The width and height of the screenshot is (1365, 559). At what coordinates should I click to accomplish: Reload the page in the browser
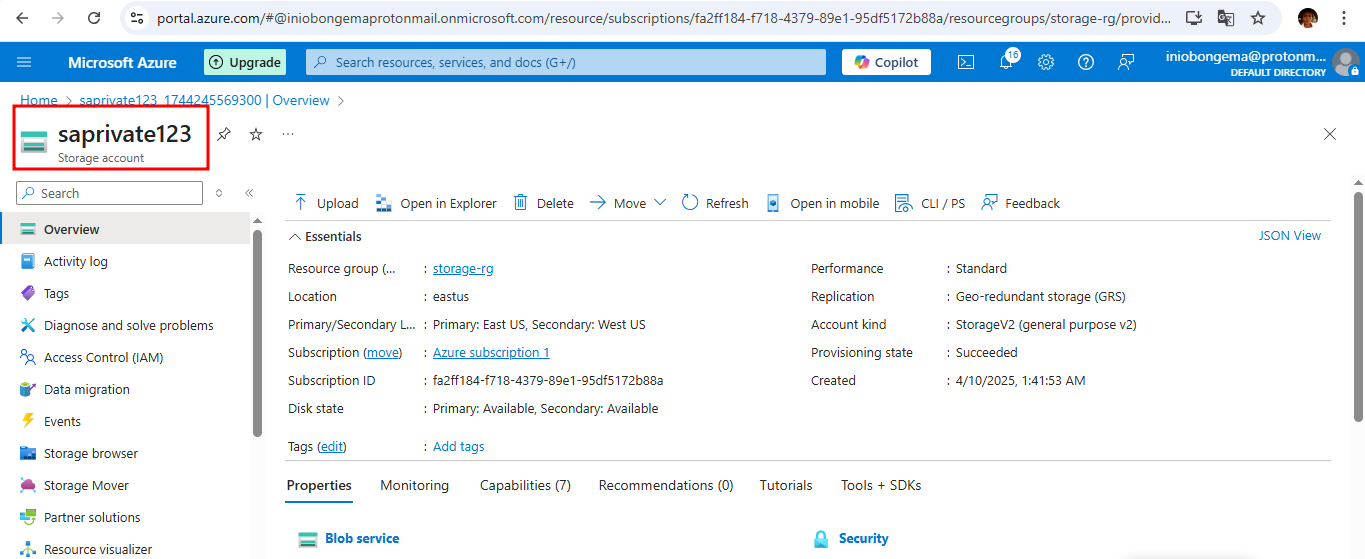click(94, 18)
